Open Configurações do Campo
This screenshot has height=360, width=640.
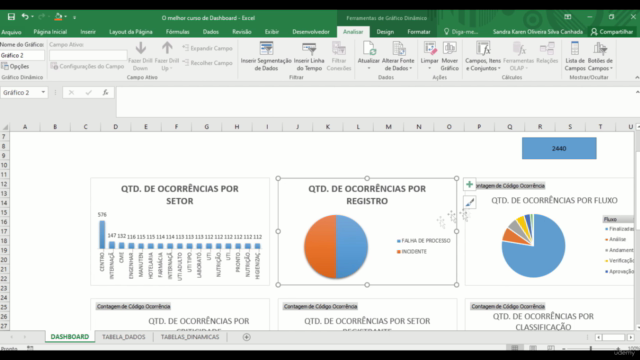[87, 66]
